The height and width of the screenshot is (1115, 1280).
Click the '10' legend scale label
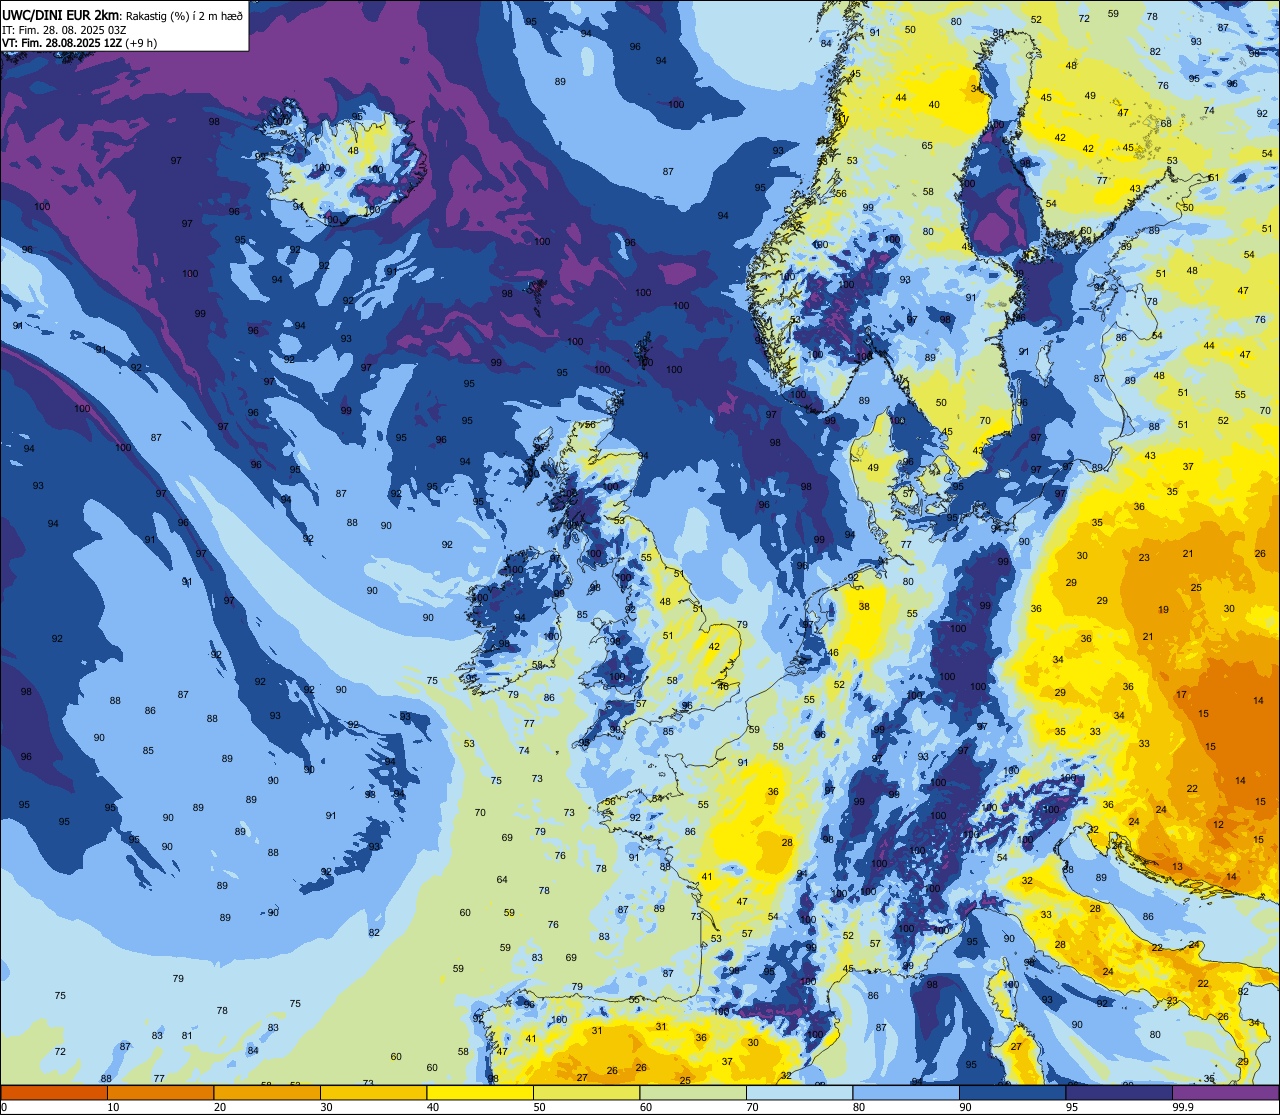tap(113, 1107)
